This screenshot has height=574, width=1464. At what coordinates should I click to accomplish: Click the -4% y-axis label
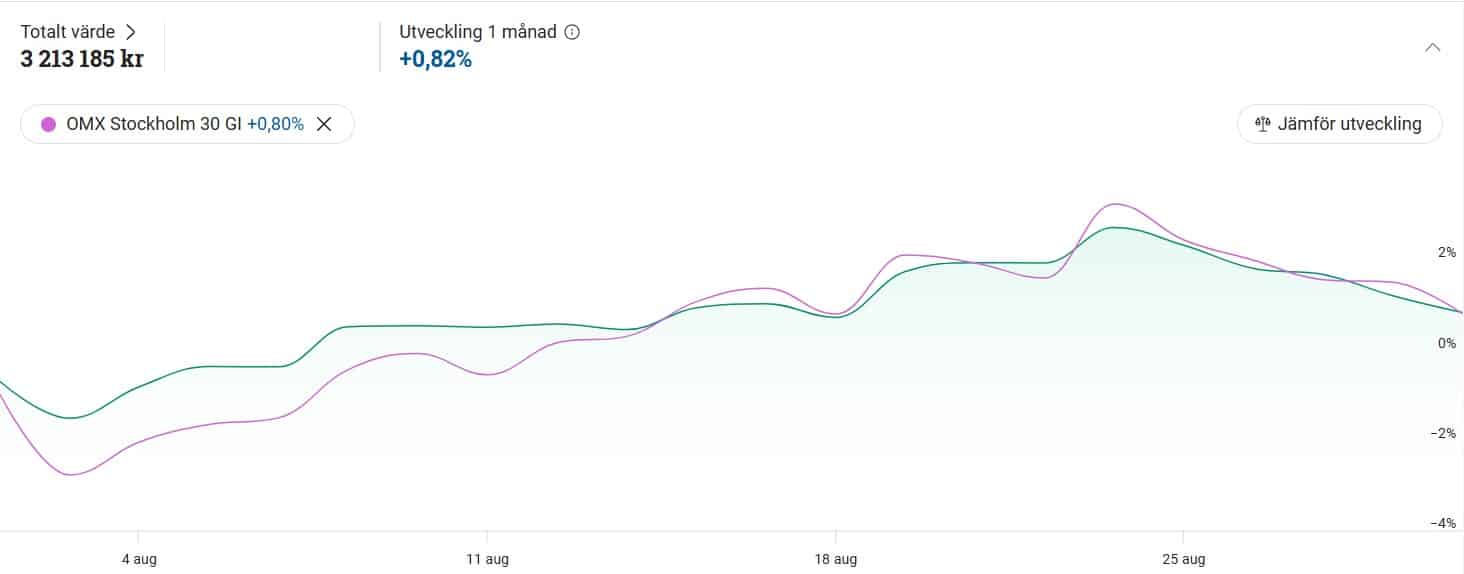(1443, 523)
